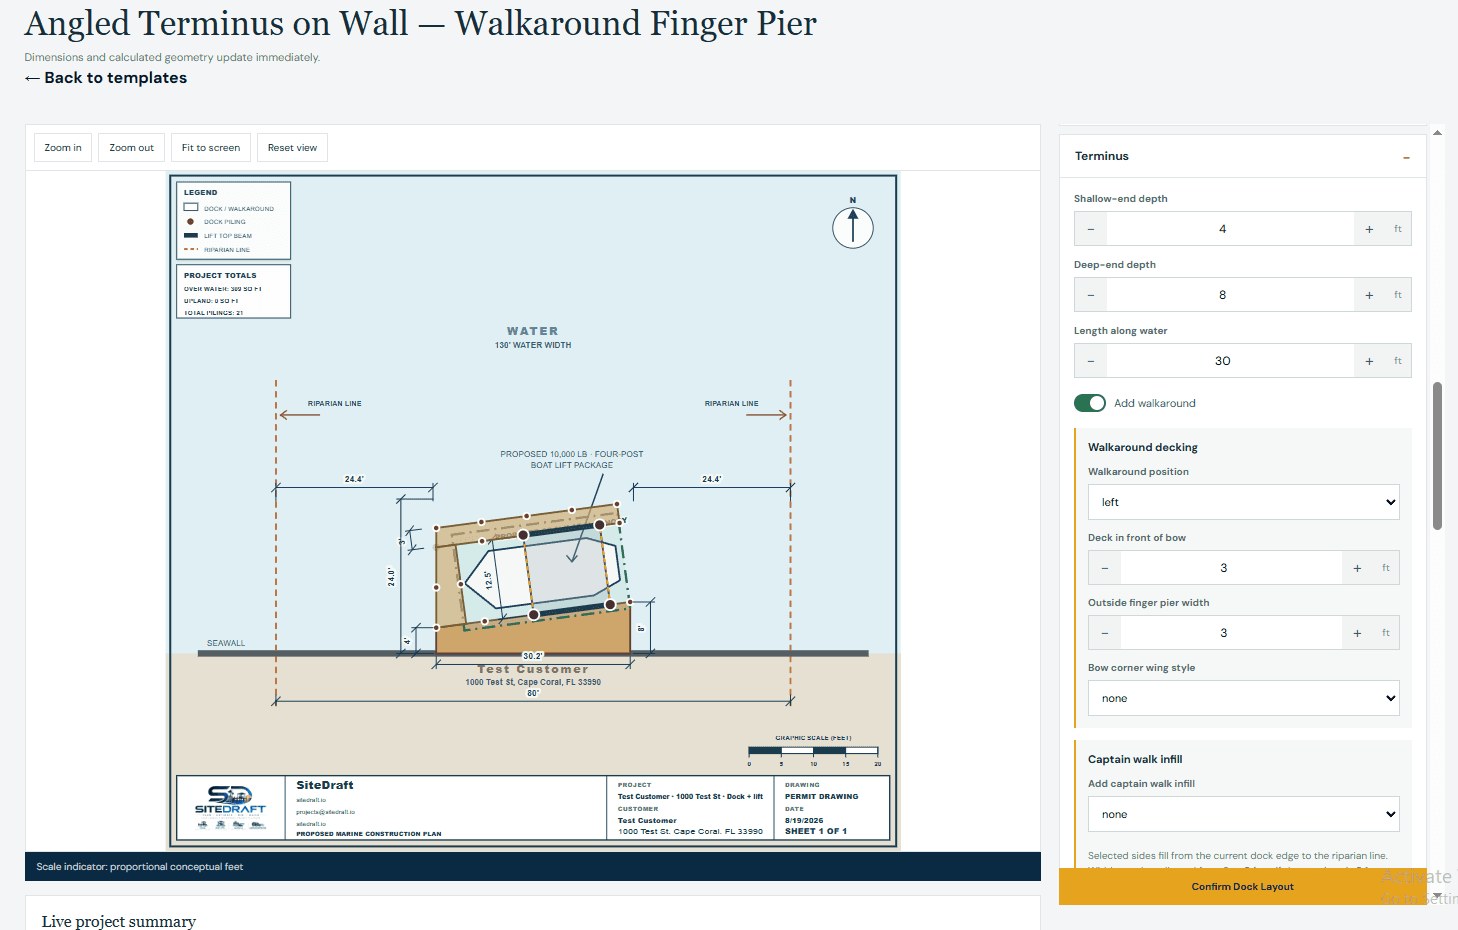Edit deck in front of bow value

1231,568
